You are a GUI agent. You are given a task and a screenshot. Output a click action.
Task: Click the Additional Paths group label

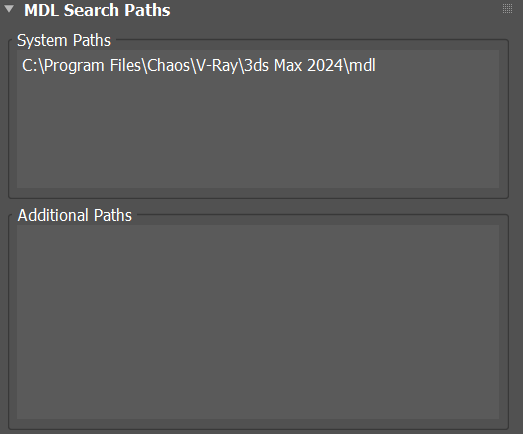click(75, 215)
